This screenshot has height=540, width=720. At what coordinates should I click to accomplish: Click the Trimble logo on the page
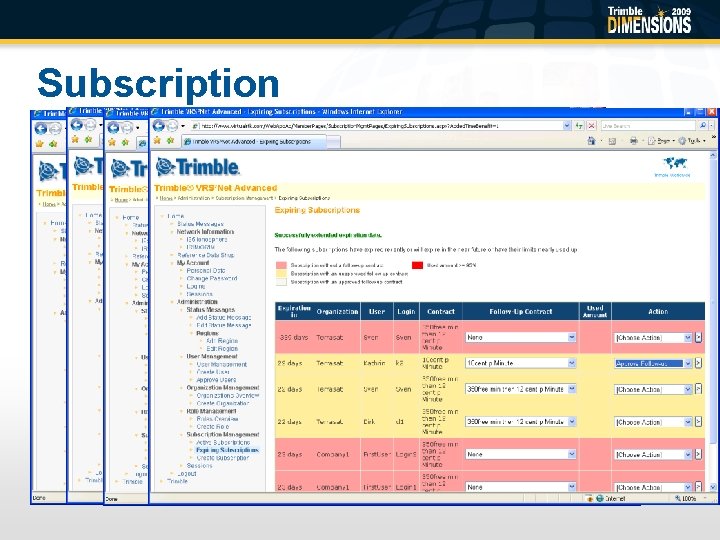coord(197,167)
